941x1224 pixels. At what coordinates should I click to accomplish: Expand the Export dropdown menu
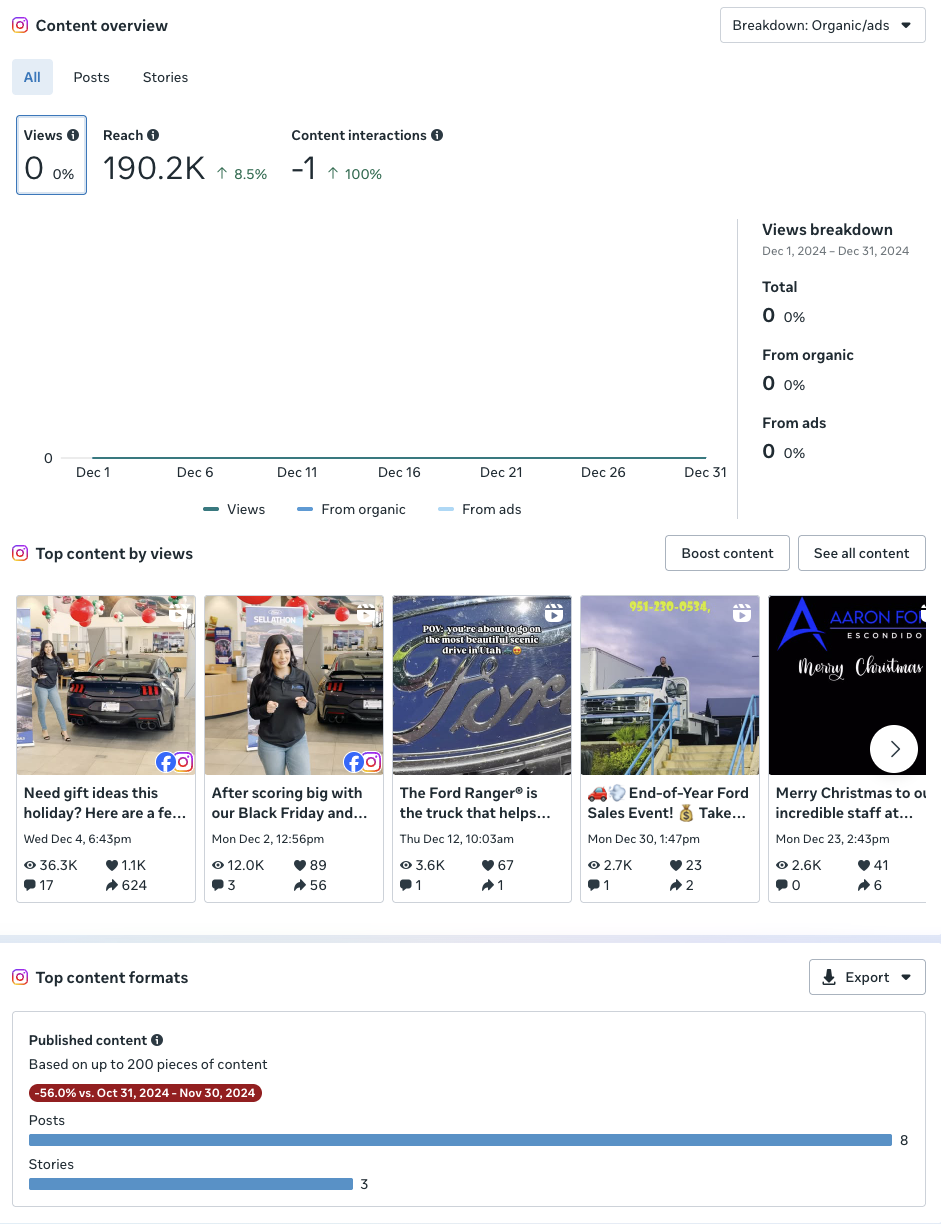867,977
